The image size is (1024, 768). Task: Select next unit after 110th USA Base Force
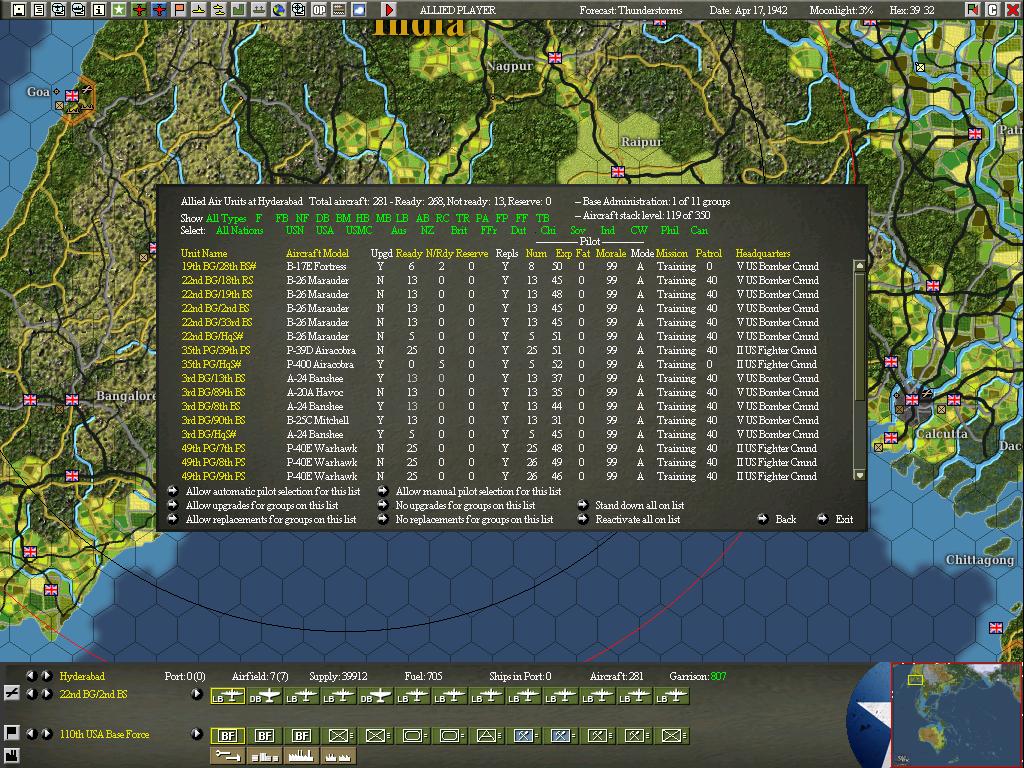point(46,733)
